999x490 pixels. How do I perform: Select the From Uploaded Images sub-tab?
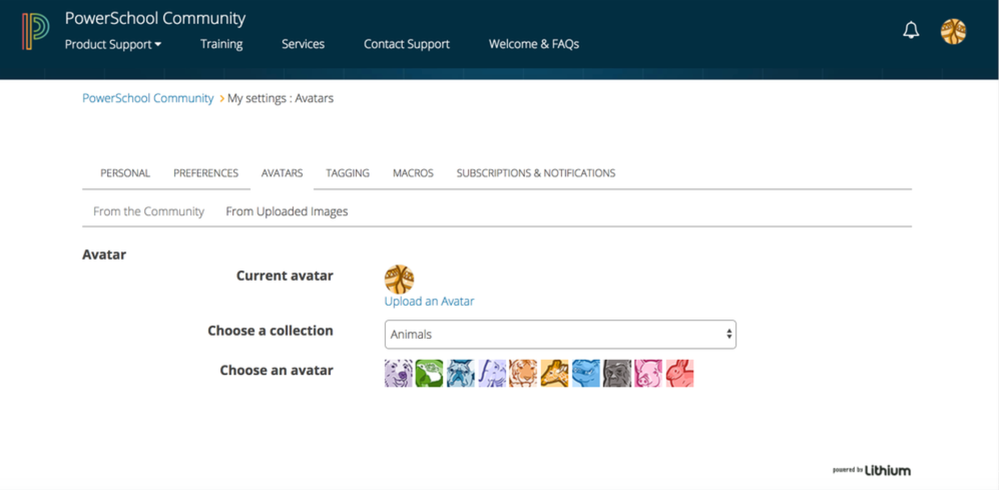[287, 212]
